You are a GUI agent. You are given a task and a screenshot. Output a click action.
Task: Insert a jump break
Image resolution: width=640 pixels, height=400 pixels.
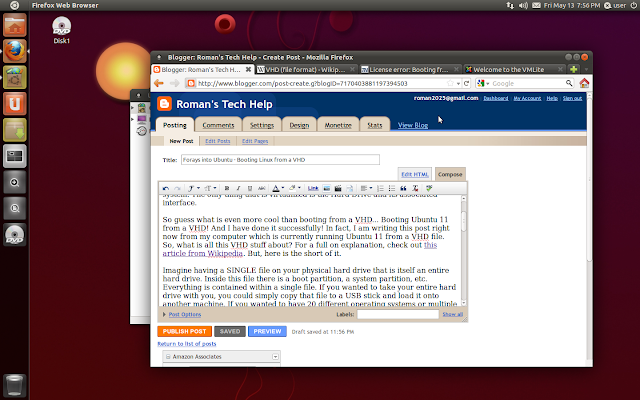point(350,188)
